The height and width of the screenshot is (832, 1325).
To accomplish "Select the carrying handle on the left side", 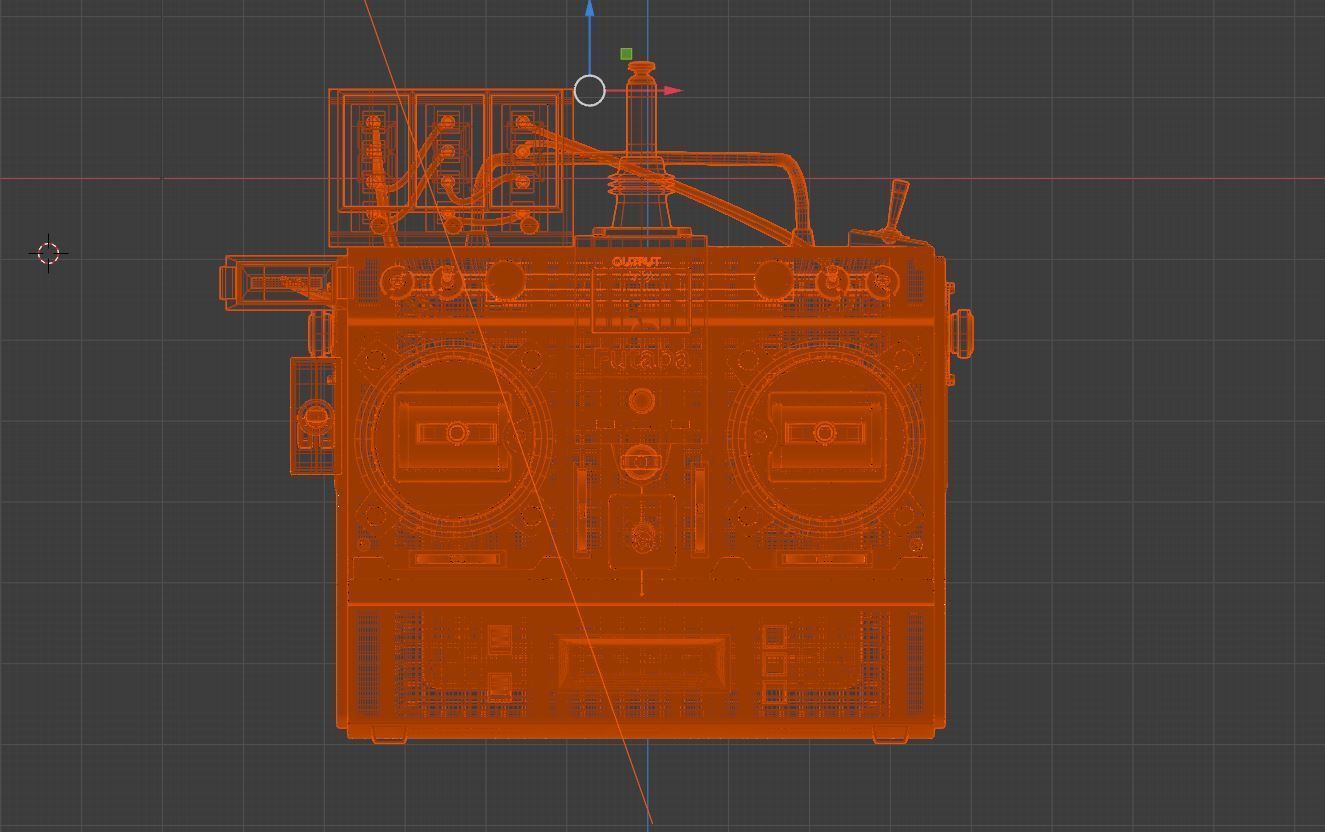I will (278, 283).
